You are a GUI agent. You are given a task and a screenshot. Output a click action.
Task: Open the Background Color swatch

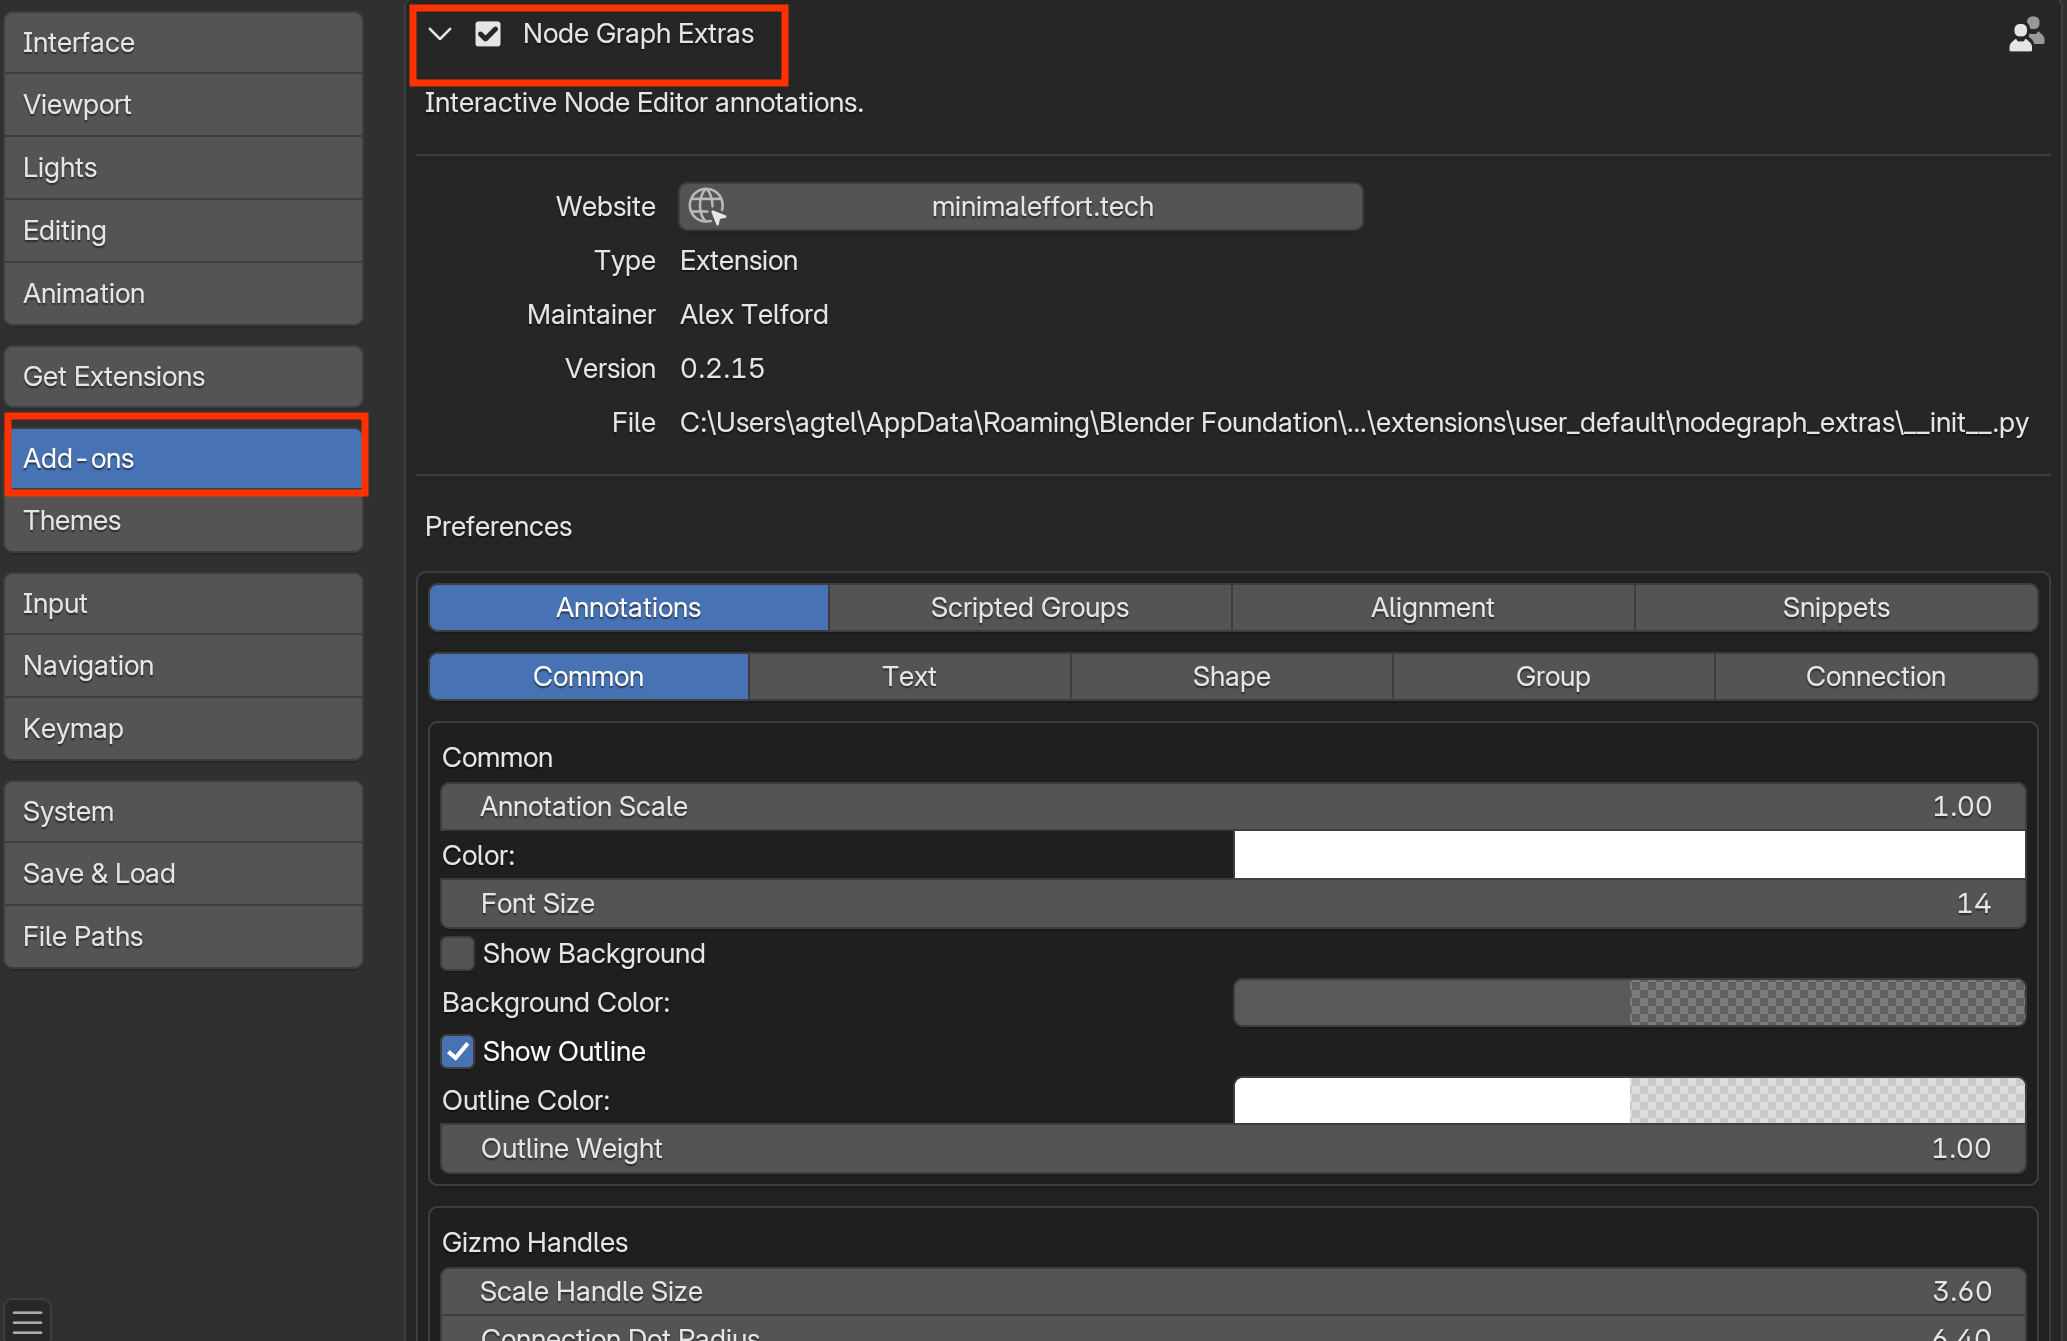click(x=1630, y=1002)
